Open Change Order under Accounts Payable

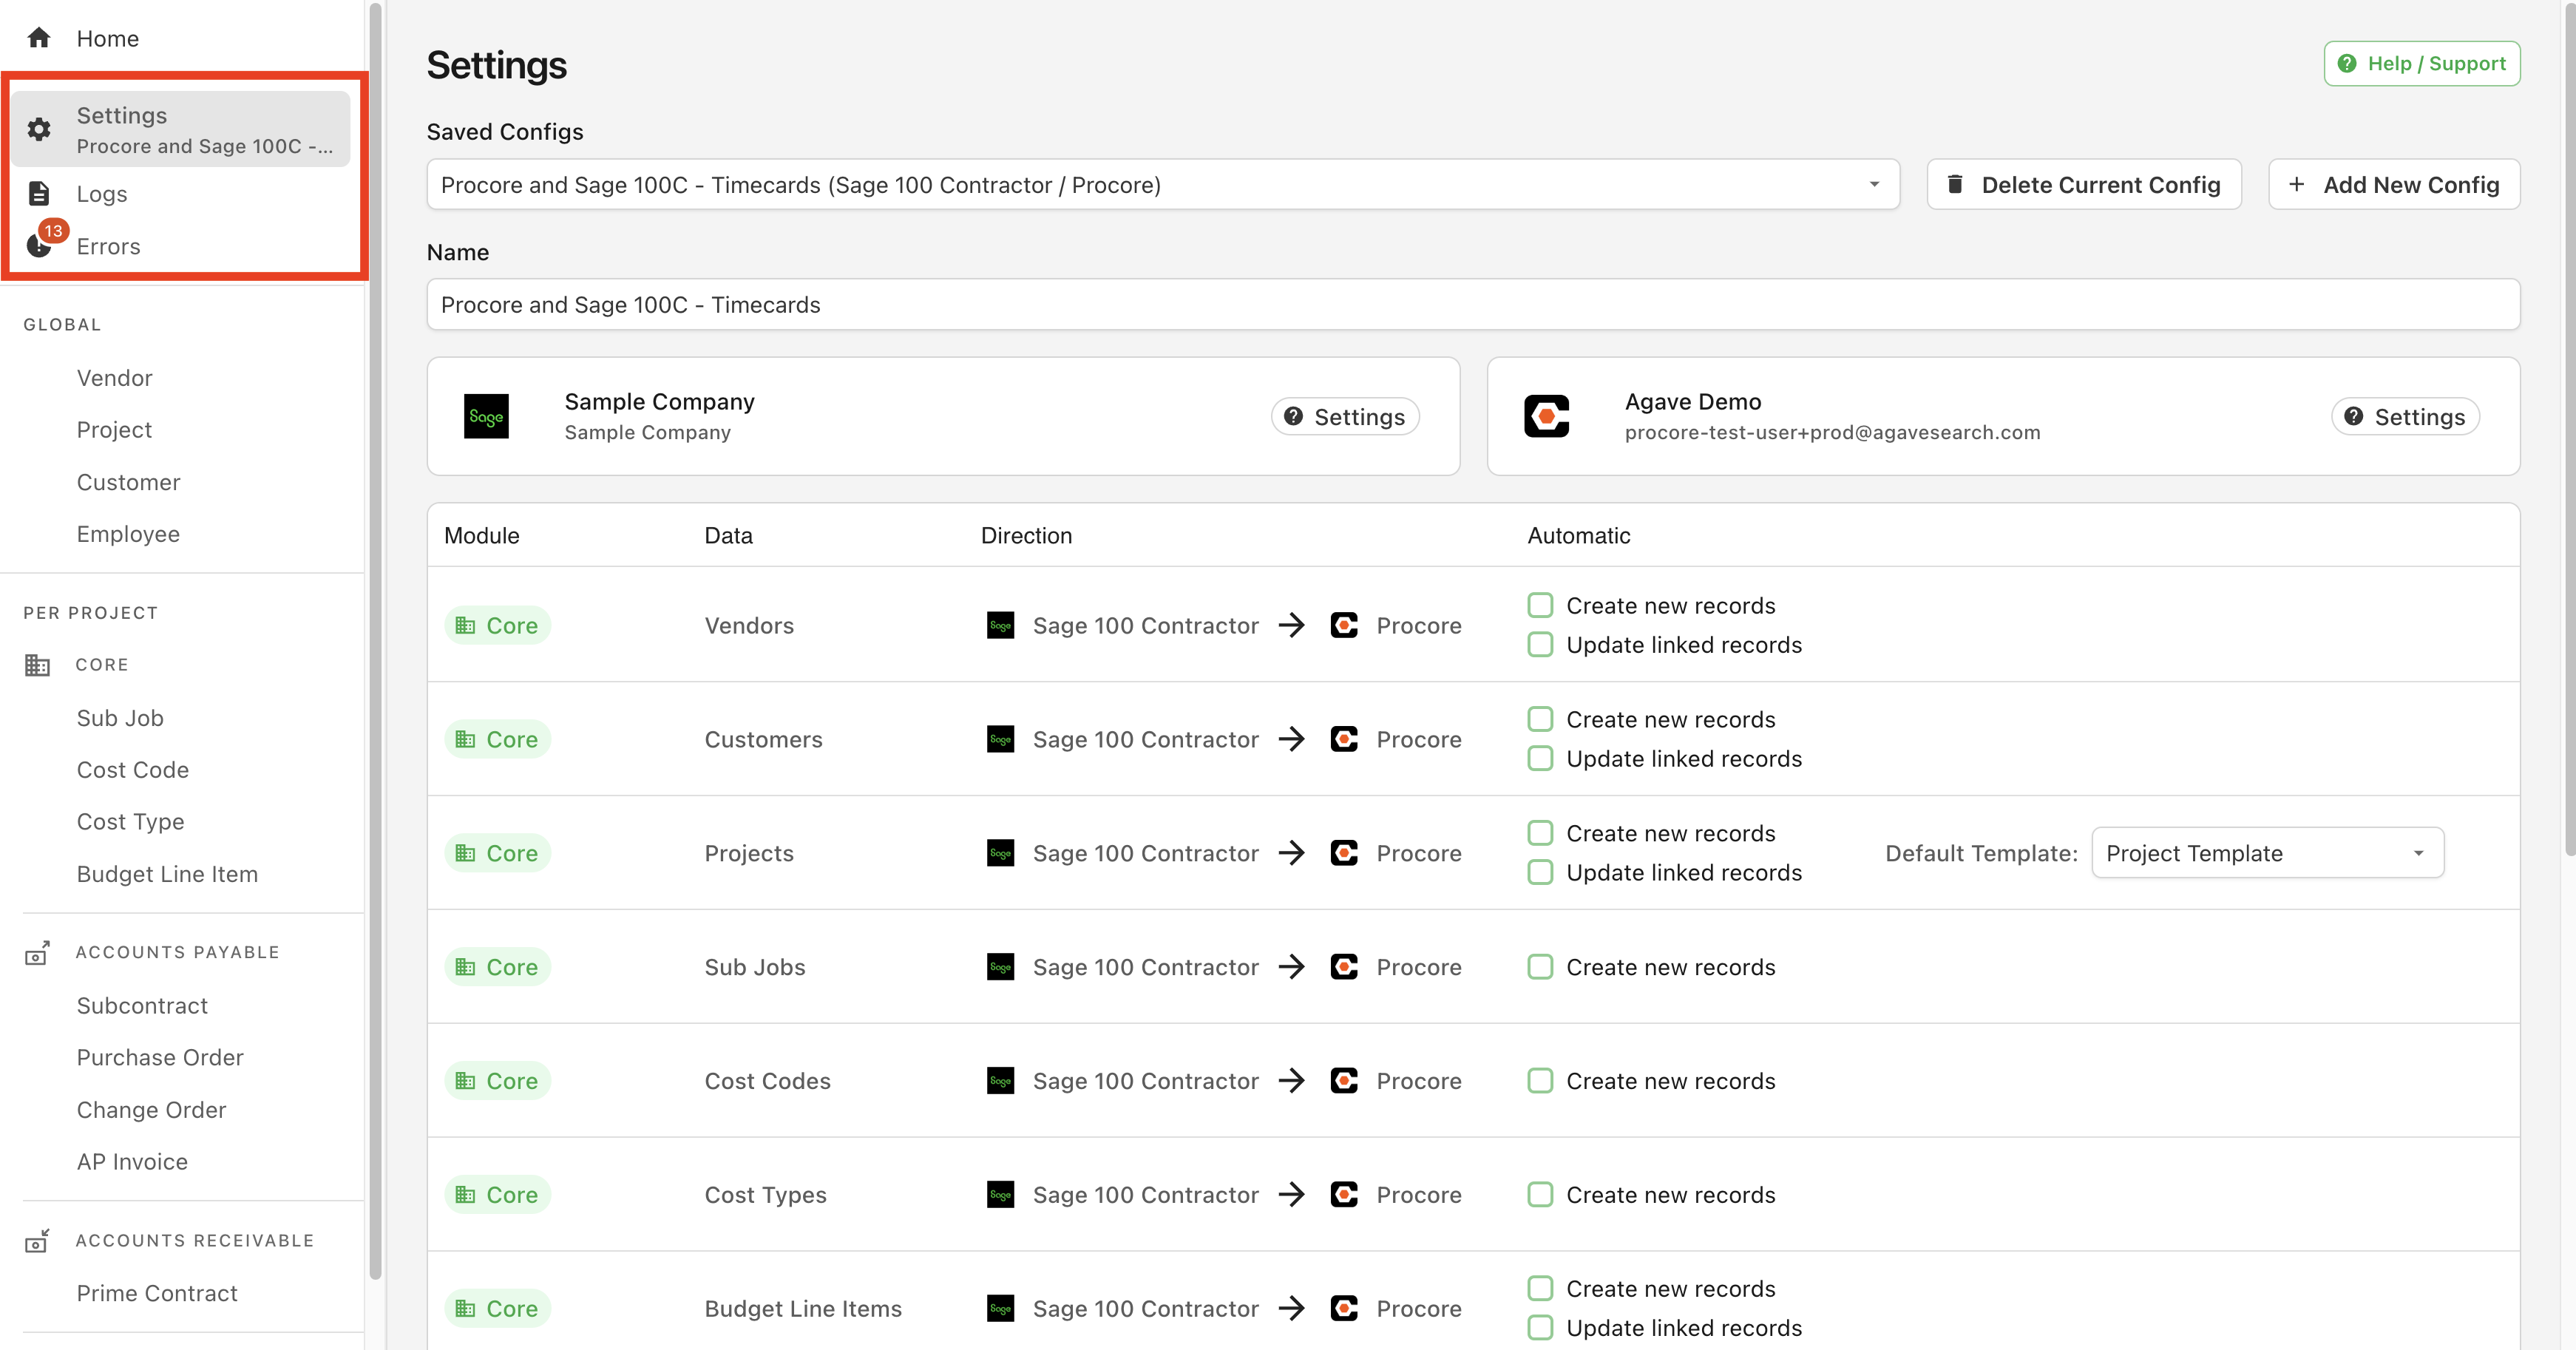coord(151,1110)
